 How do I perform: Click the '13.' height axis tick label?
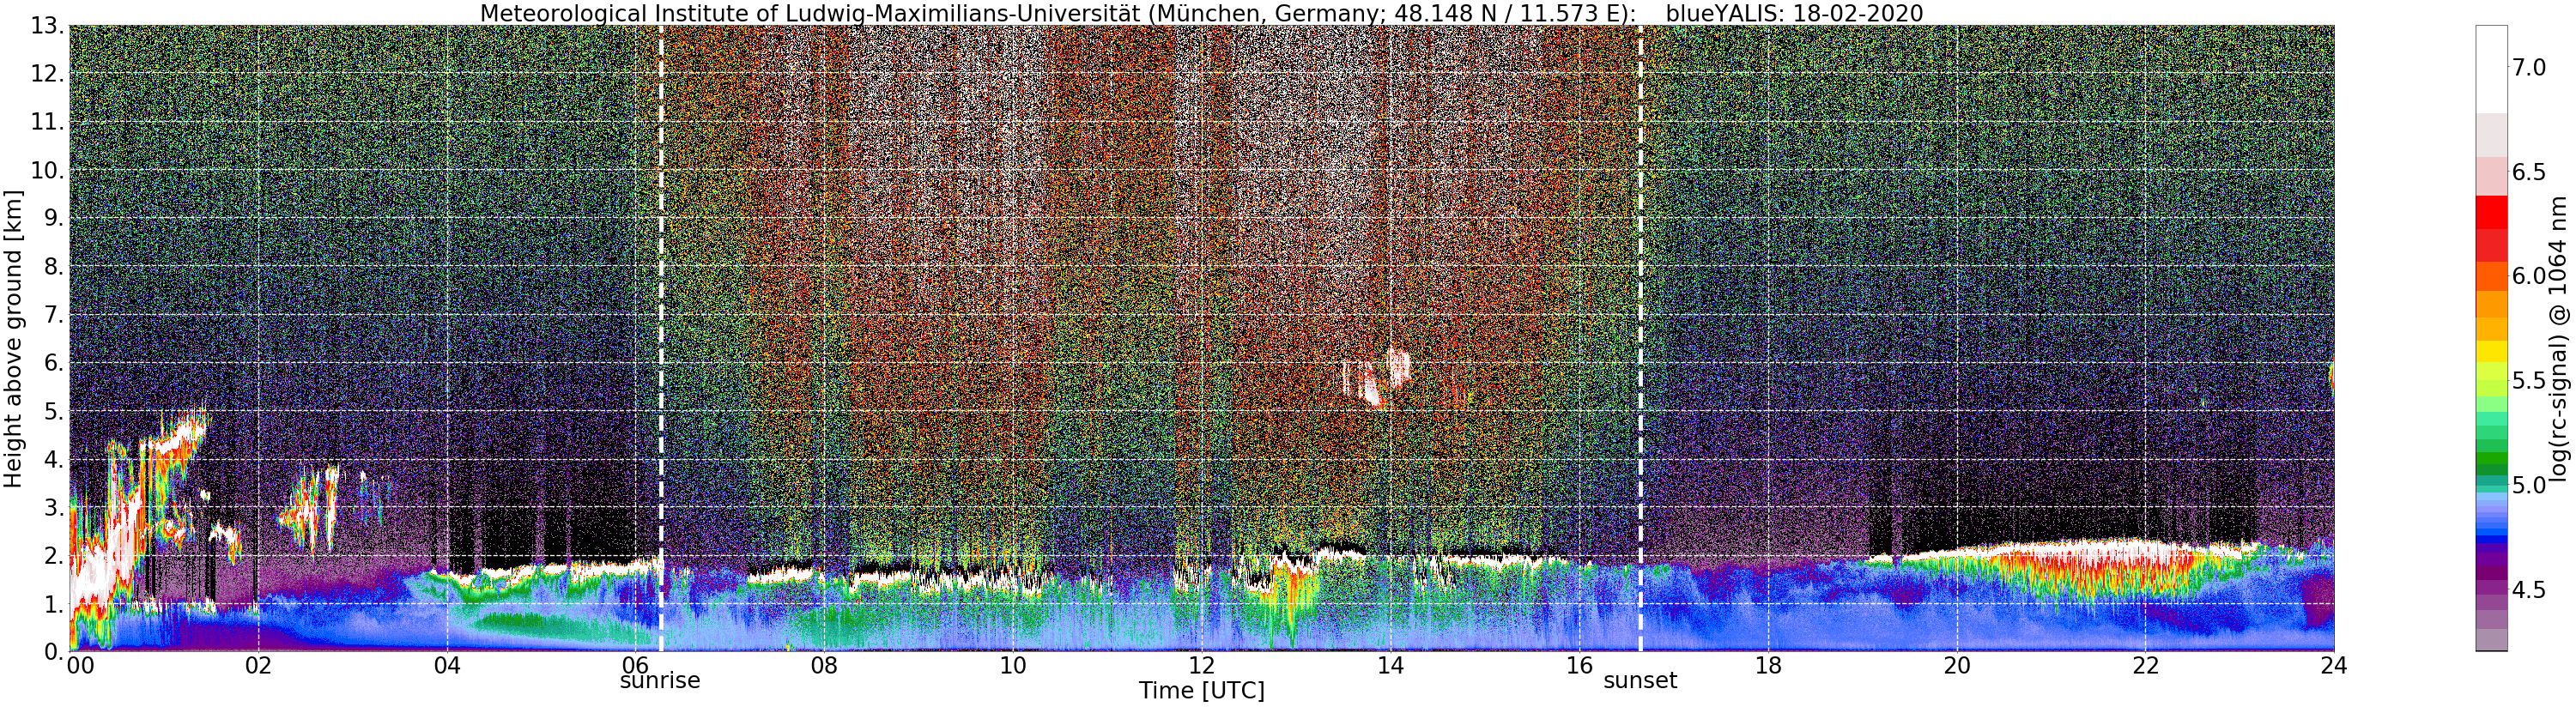pyautogui.click(x=47, y=26)
